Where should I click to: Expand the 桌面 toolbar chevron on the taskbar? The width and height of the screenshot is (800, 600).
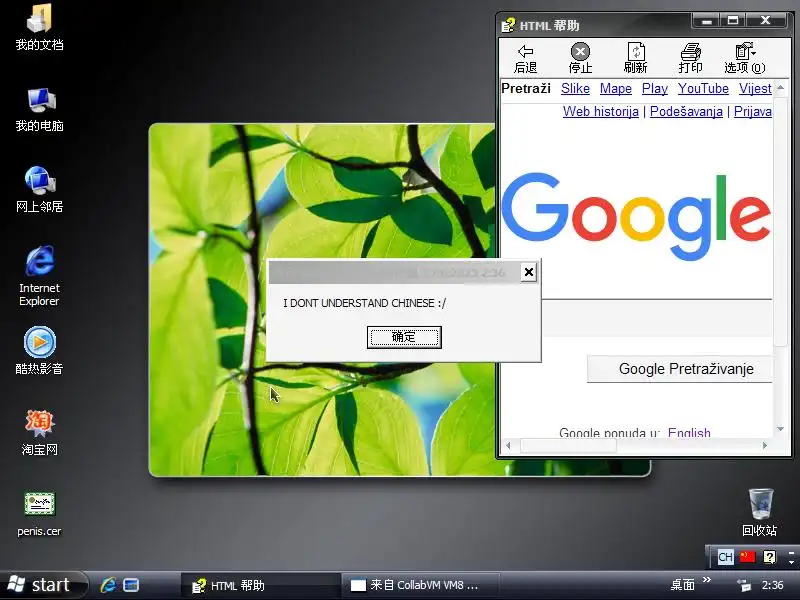point(707,580)
